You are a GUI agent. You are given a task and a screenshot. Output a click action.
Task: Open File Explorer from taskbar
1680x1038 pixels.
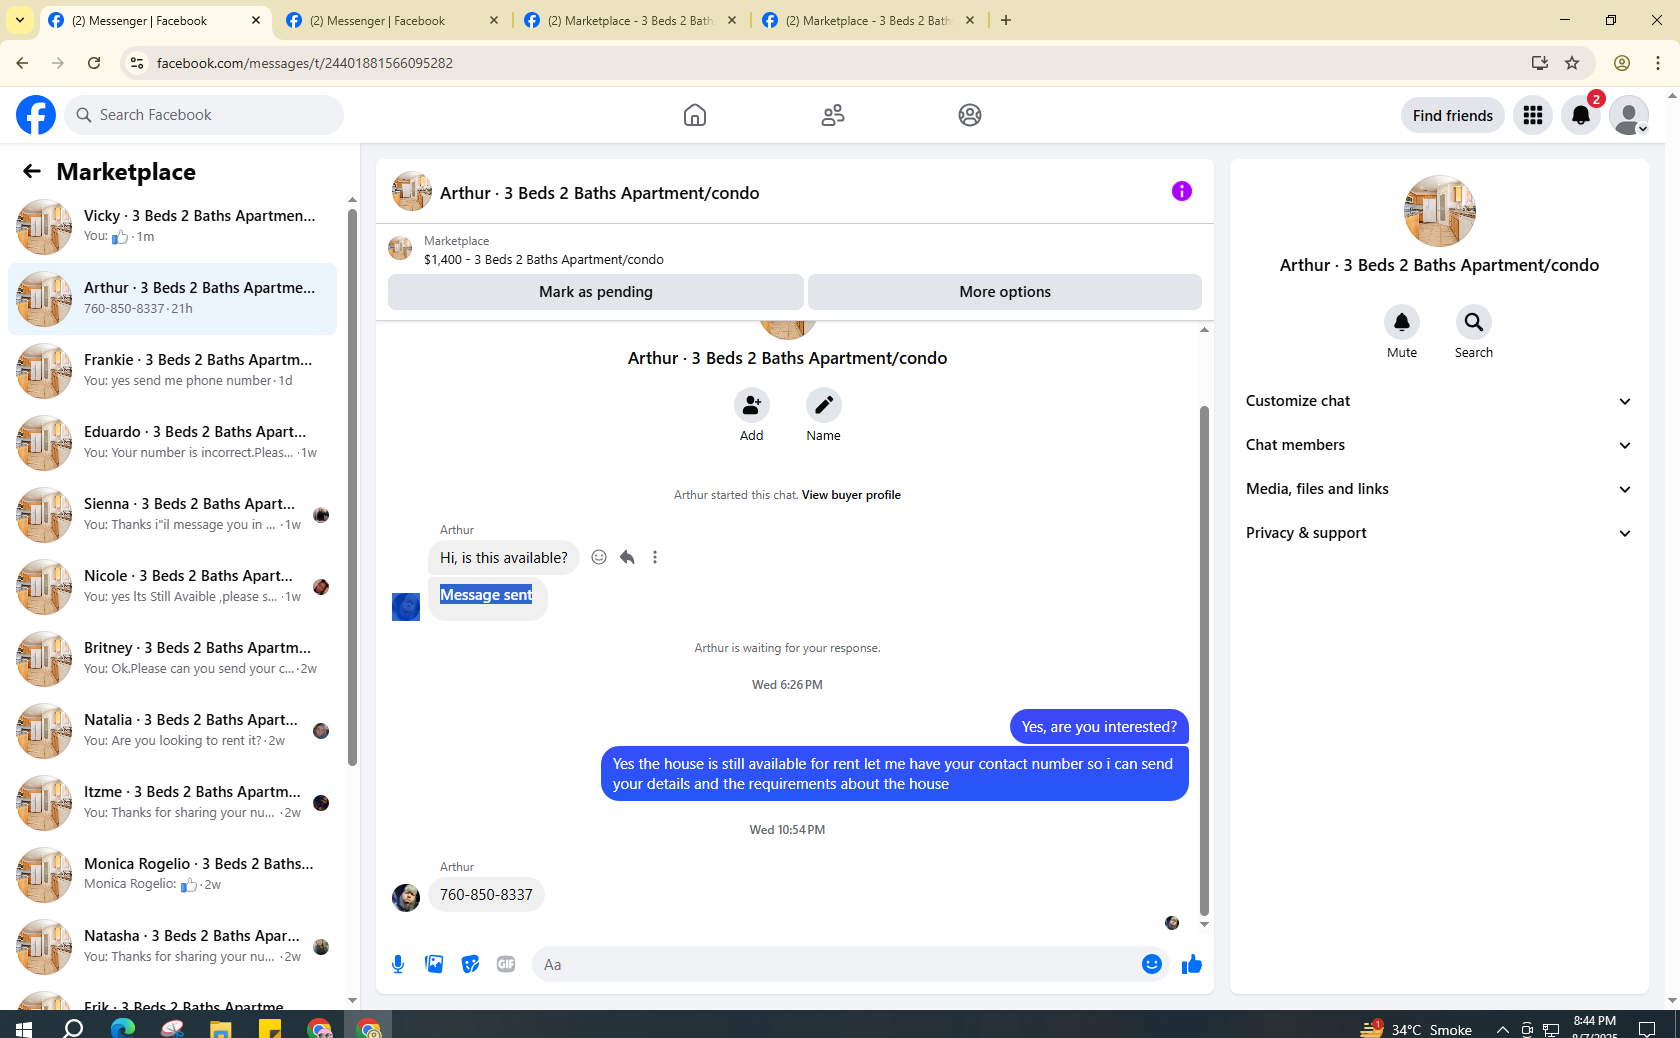coord(220,1027)
